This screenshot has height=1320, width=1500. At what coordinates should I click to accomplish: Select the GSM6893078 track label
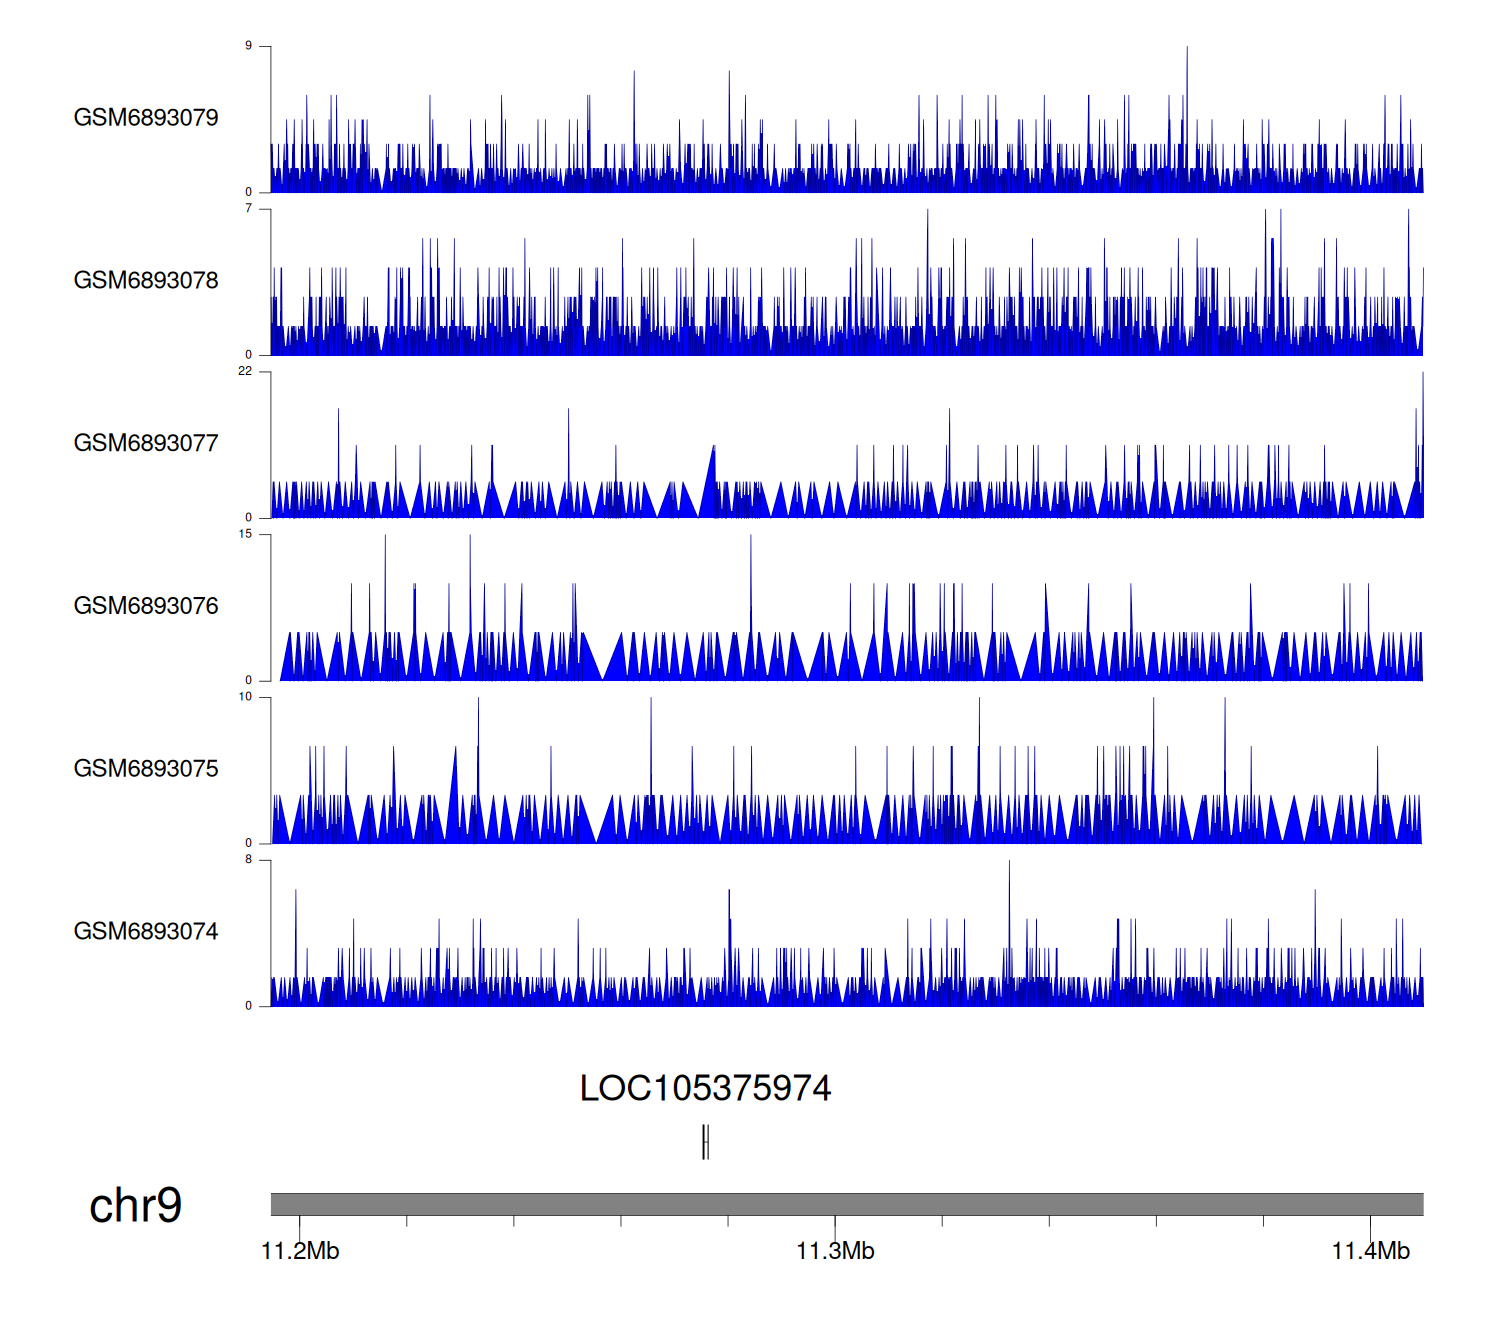(x=146, y=281)
